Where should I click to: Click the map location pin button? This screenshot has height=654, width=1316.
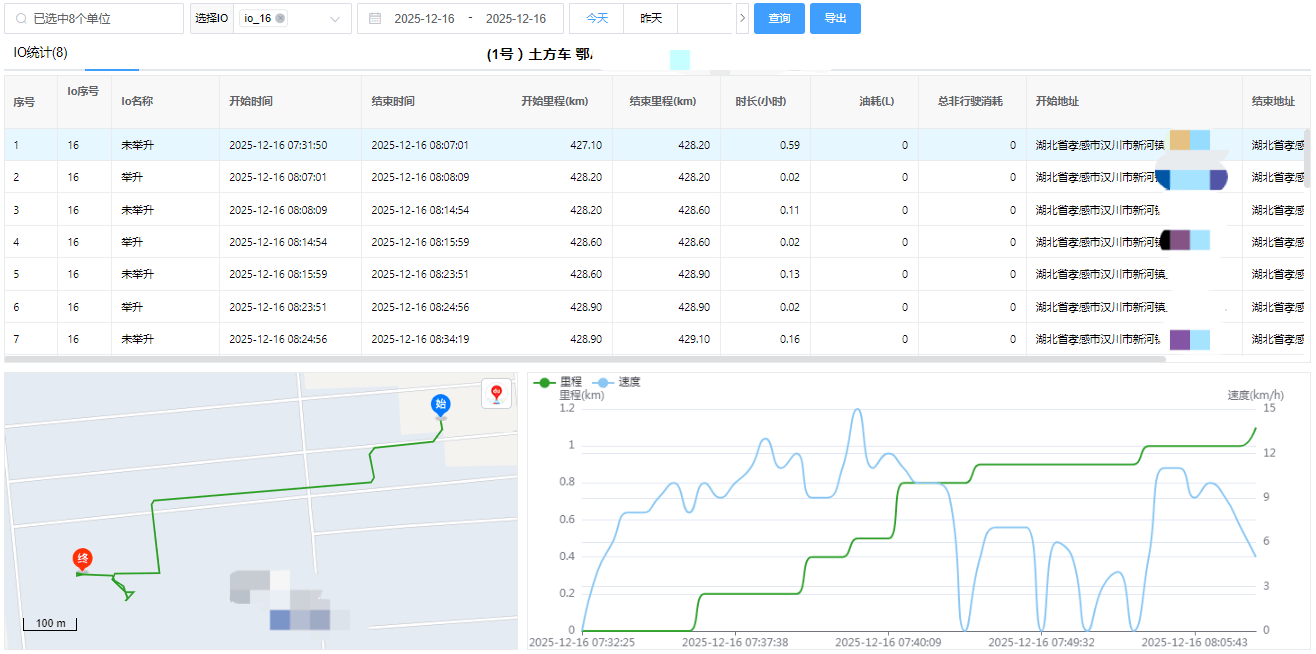496,394
